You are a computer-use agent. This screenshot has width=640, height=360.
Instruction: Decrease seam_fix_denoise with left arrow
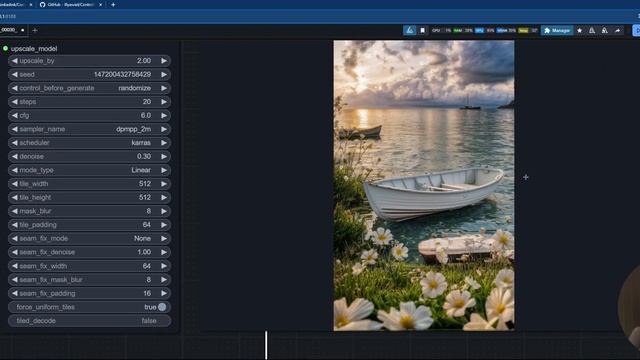pos(15,252)
